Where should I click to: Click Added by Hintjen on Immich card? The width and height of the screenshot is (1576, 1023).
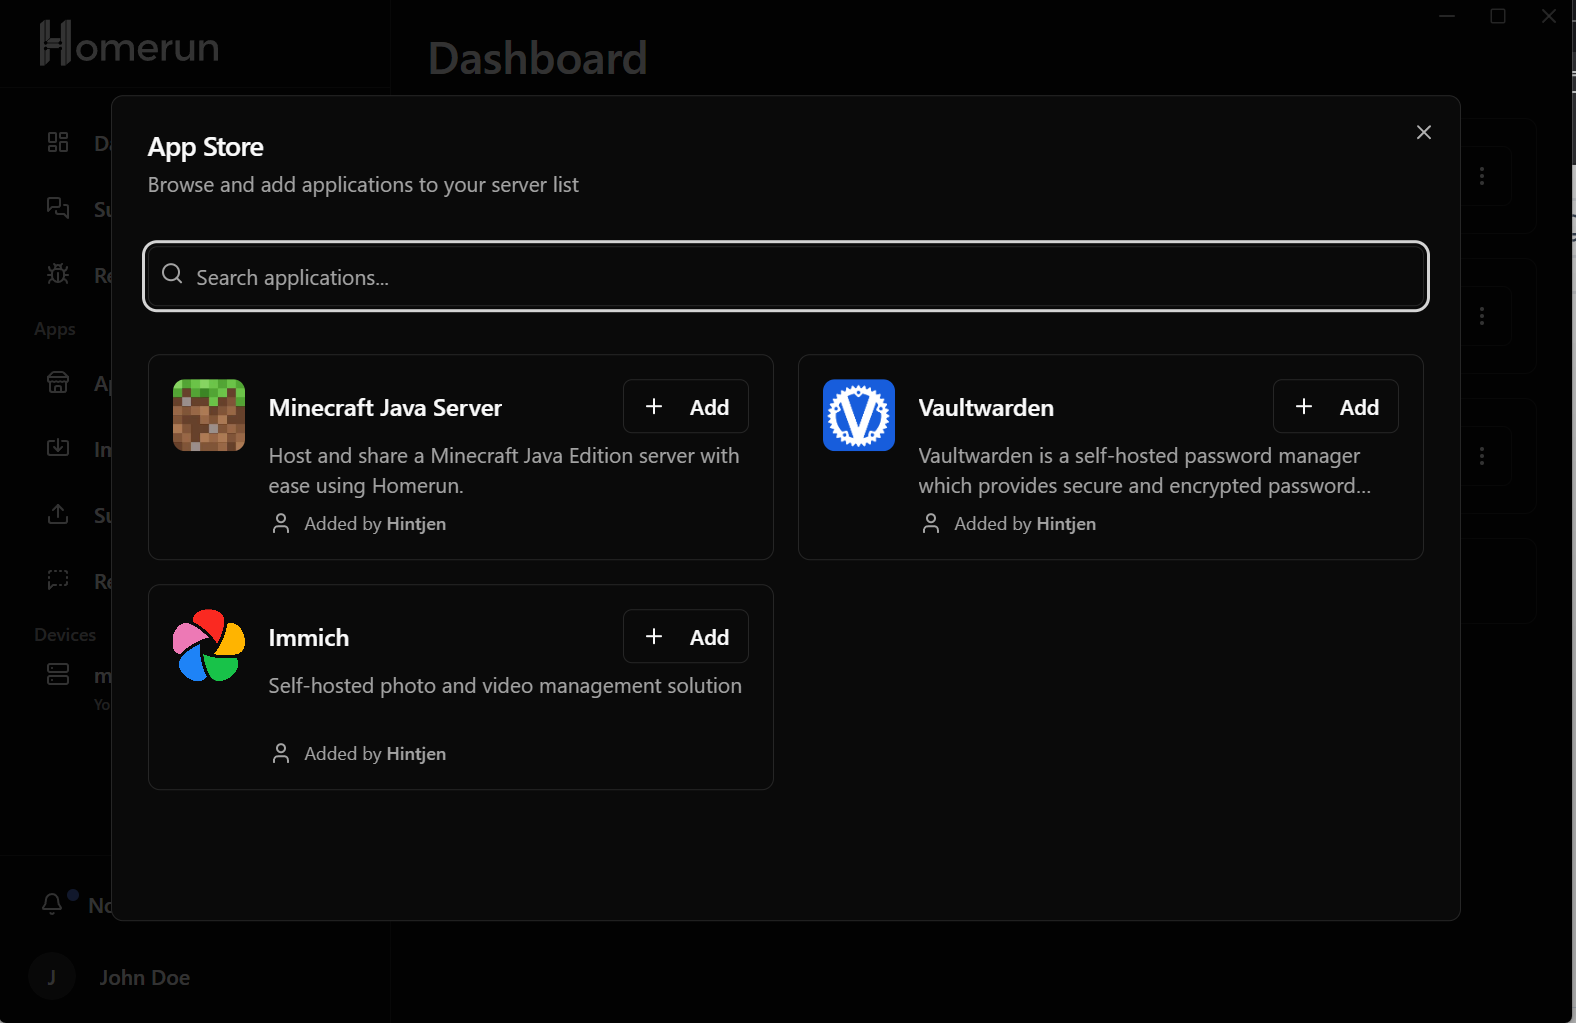coord(375,754)
